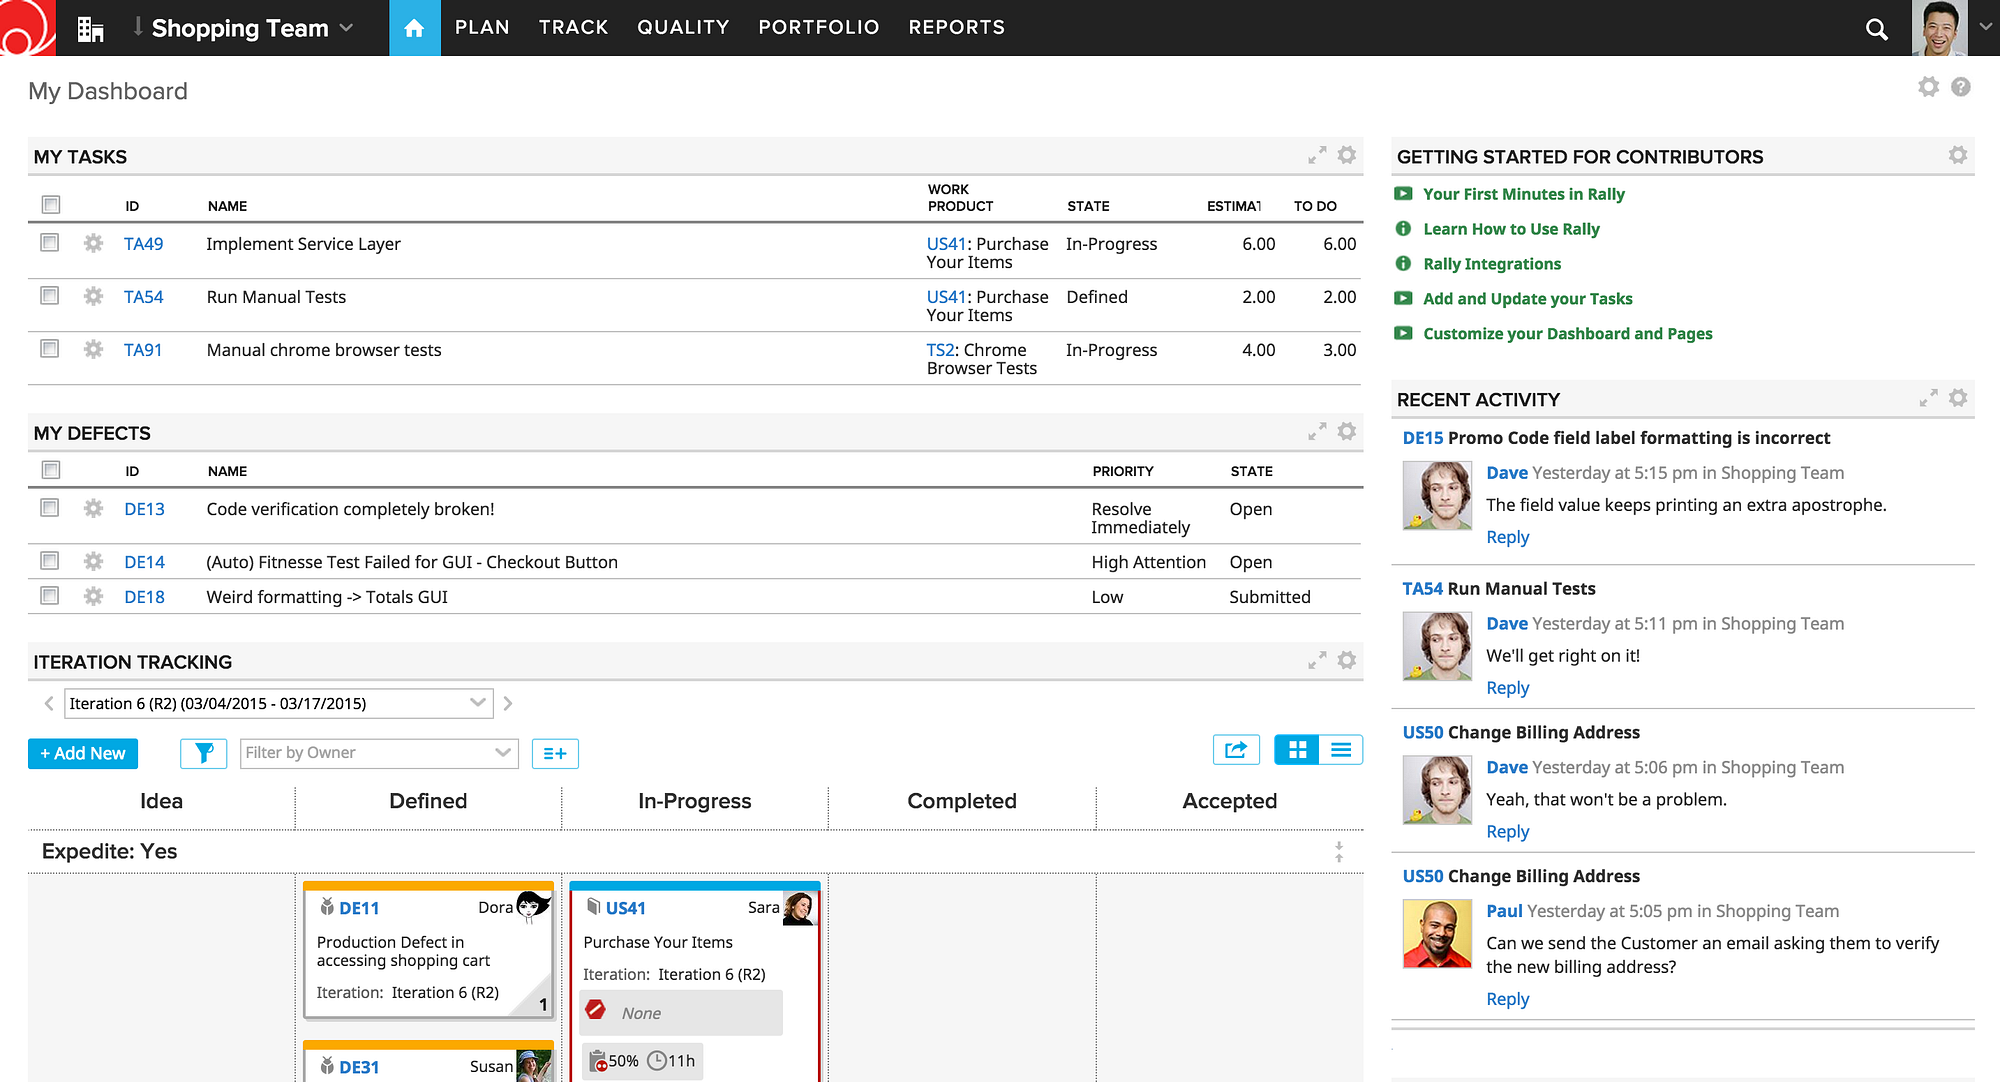Switch to list view icon
This screenshot has height=1082, width=2000.
coord(1341,750)
